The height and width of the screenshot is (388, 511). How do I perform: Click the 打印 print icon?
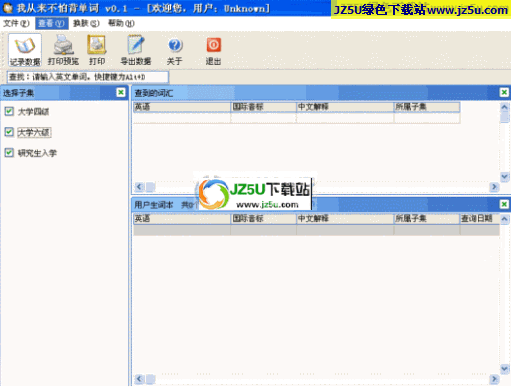tap(97, 50)
